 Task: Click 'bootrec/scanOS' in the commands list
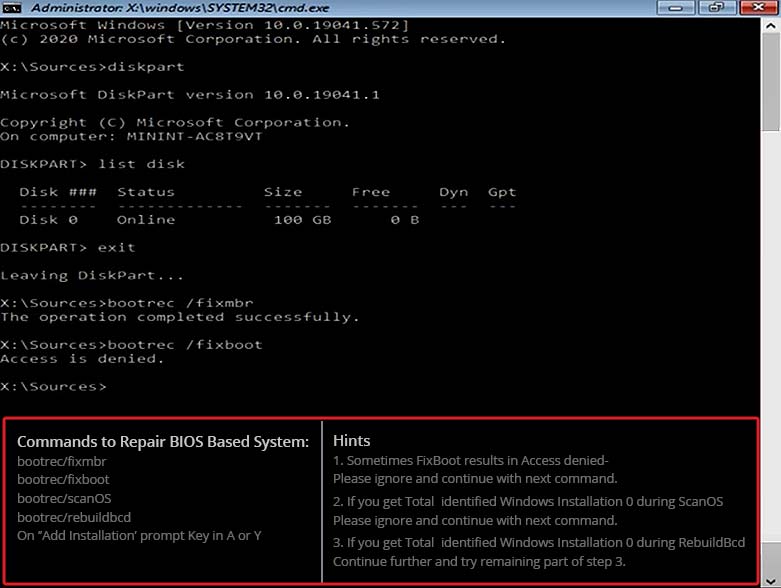coord(64,498)
